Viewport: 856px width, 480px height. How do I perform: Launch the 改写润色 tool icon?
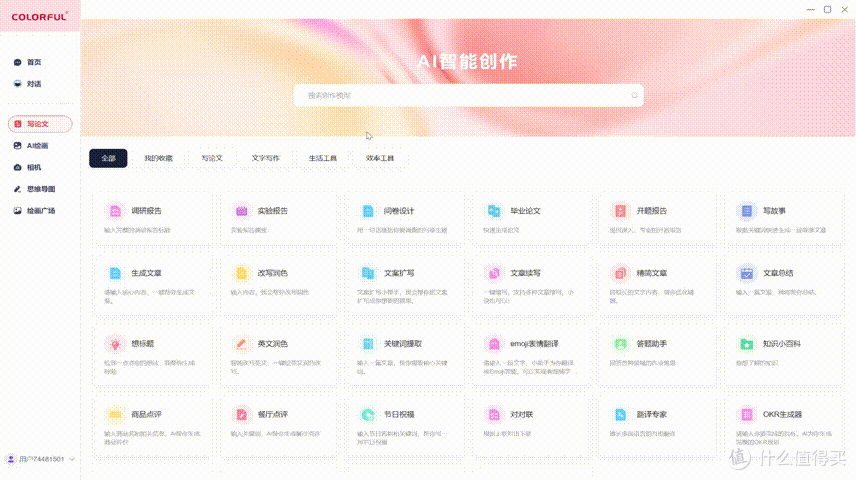(241, 273)
